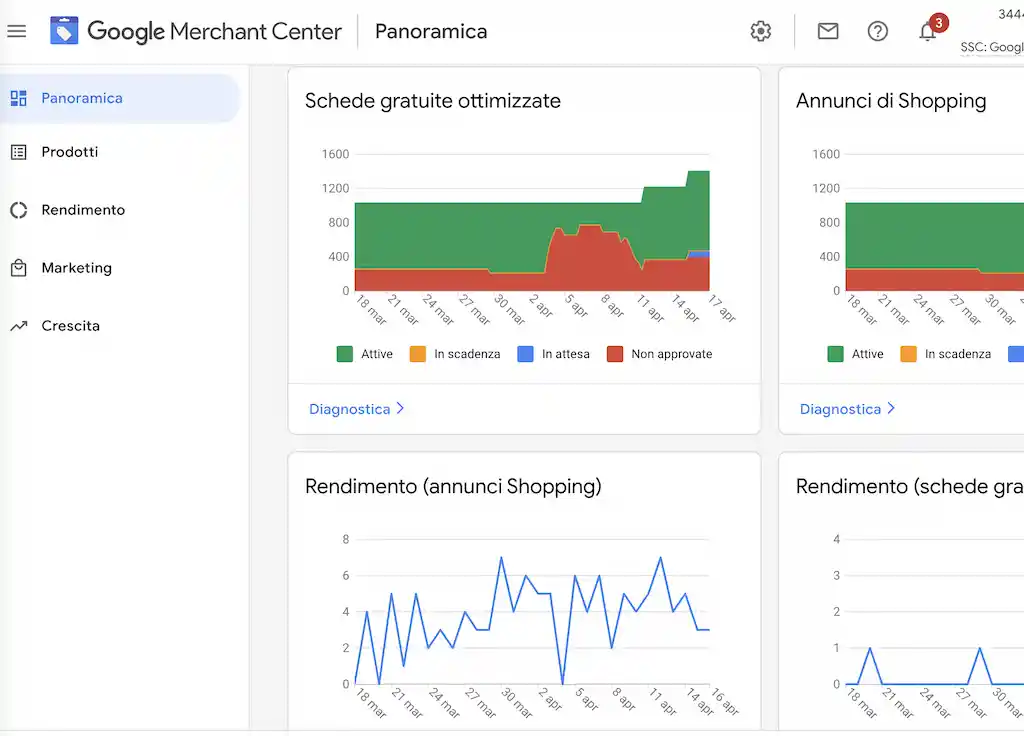This screenshot has height=736, width=1024.
Task: Click orange In scadenza swatch in Annunci di Shopping legend
Action: (x=908, y=354)
